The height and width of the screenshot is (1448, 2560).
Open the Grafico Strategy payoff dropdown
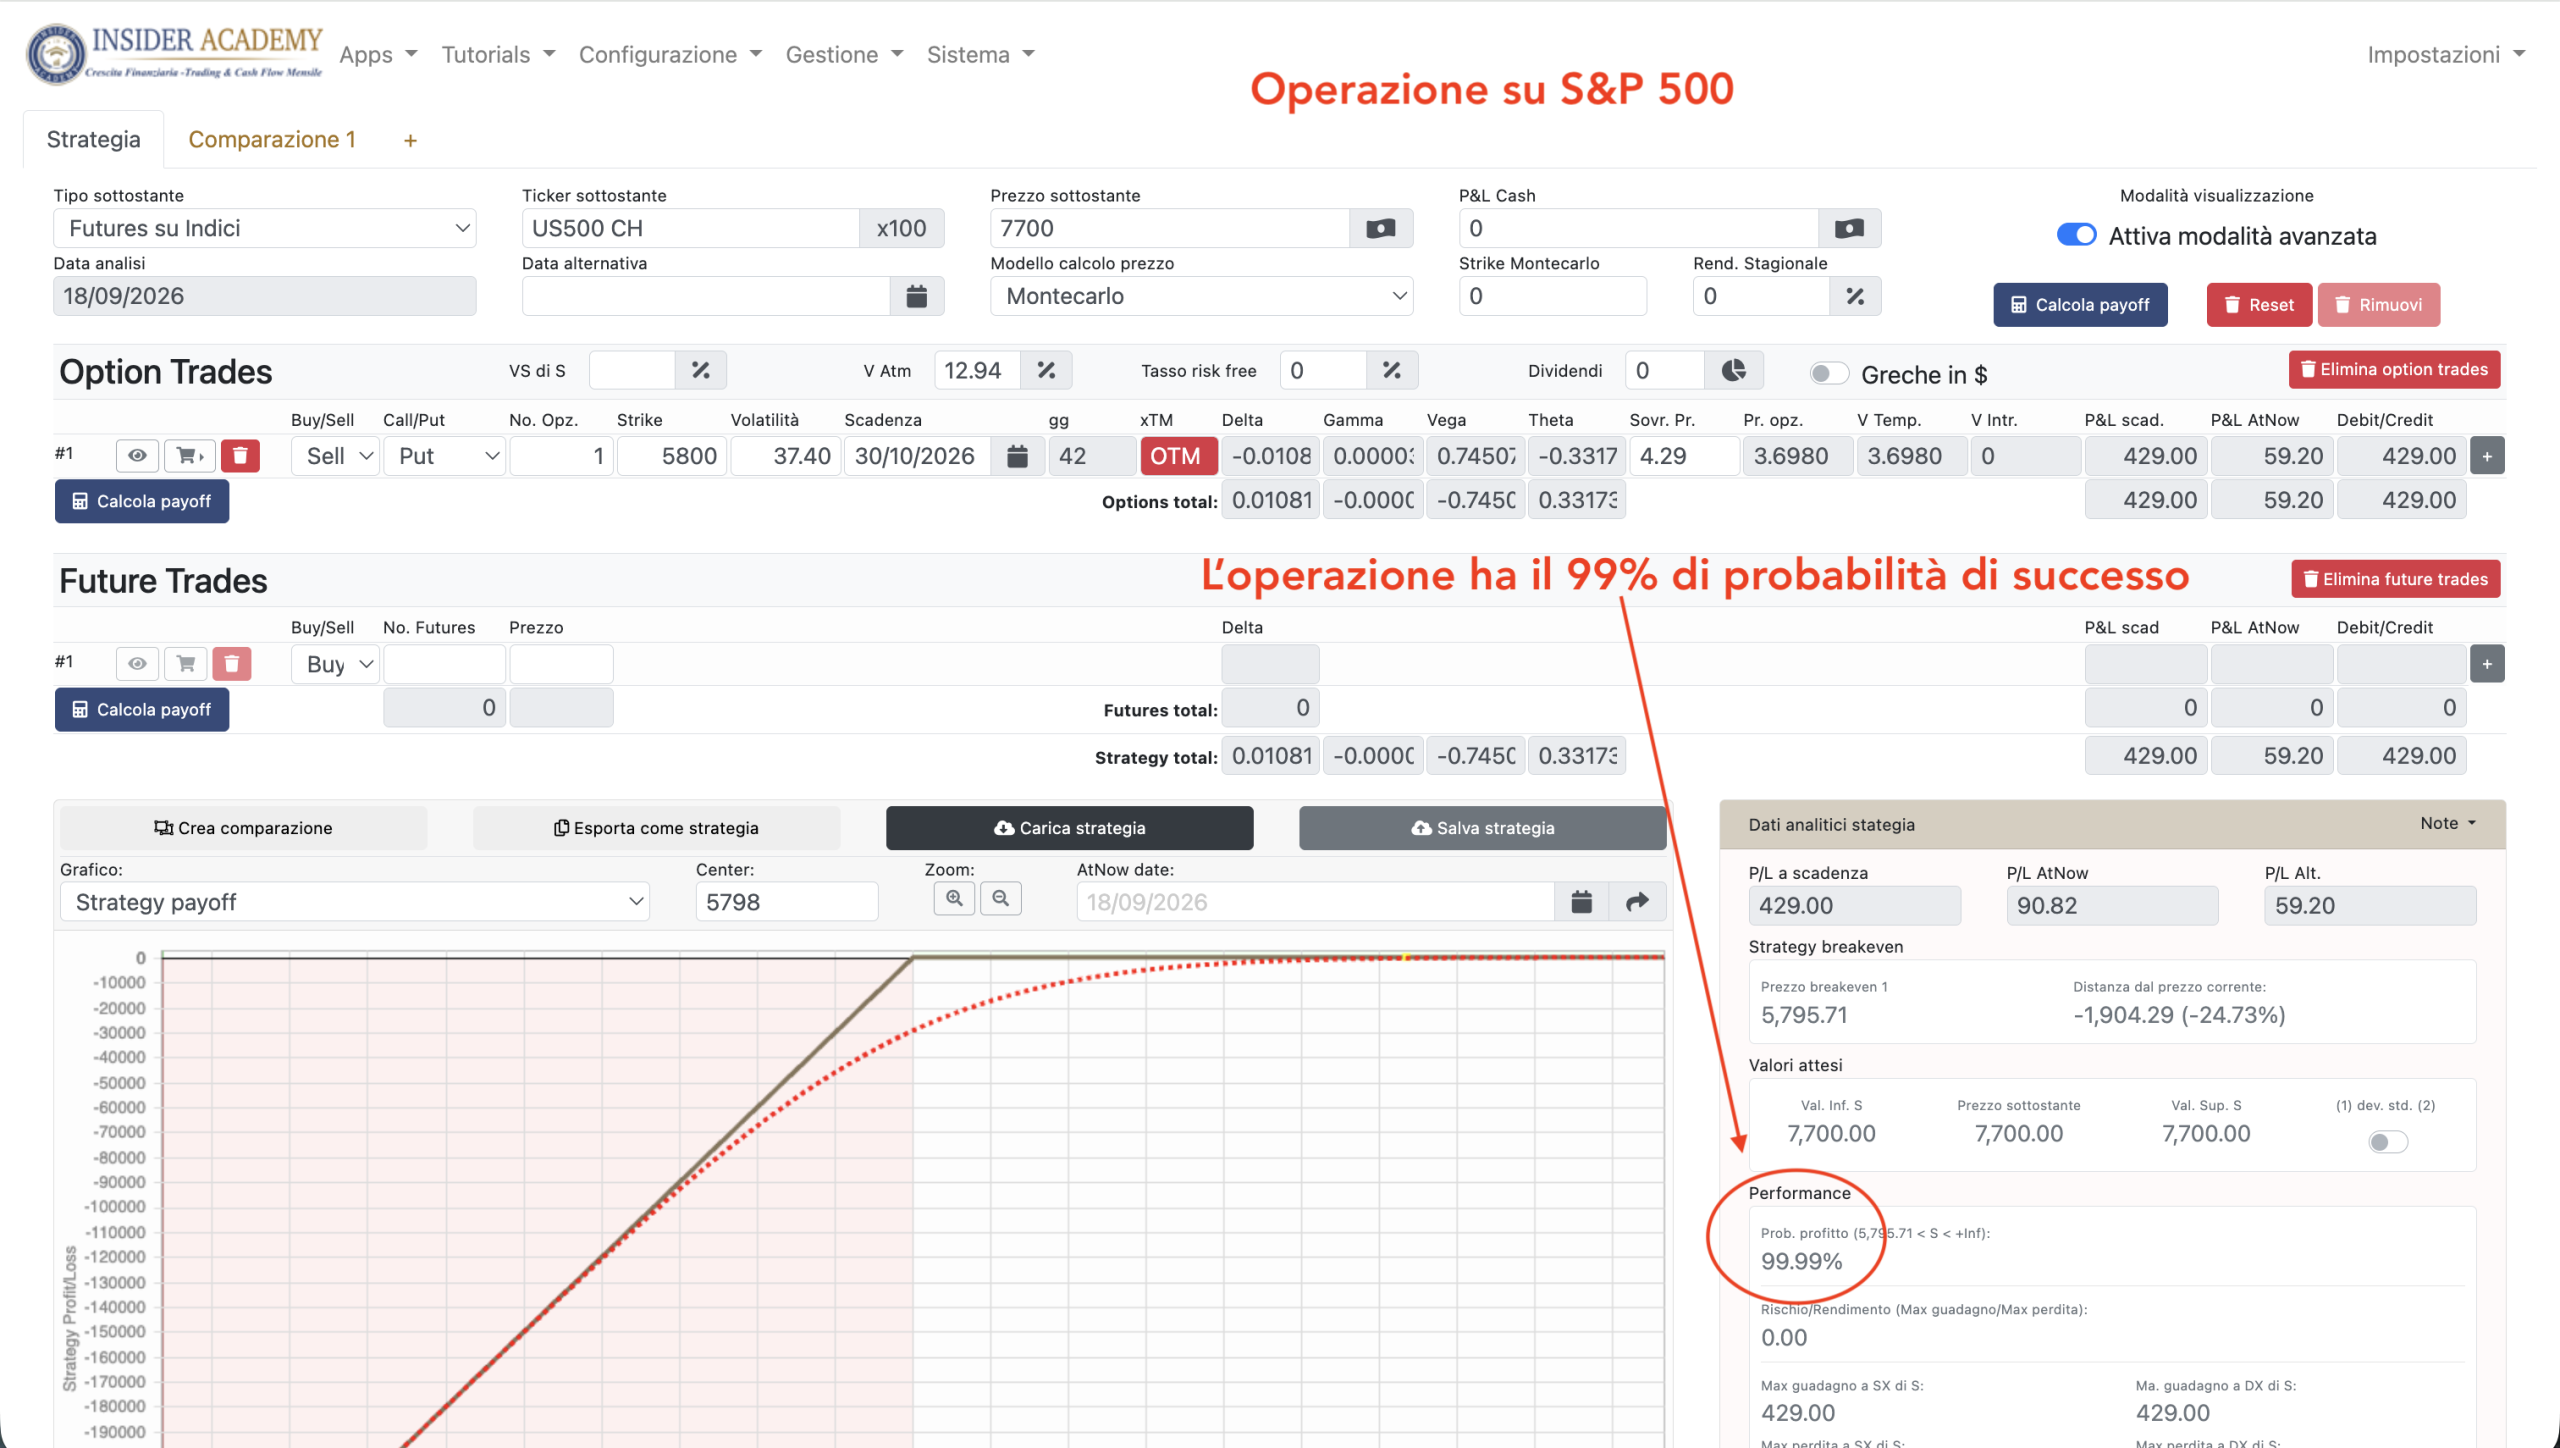(x=355, y=902)
